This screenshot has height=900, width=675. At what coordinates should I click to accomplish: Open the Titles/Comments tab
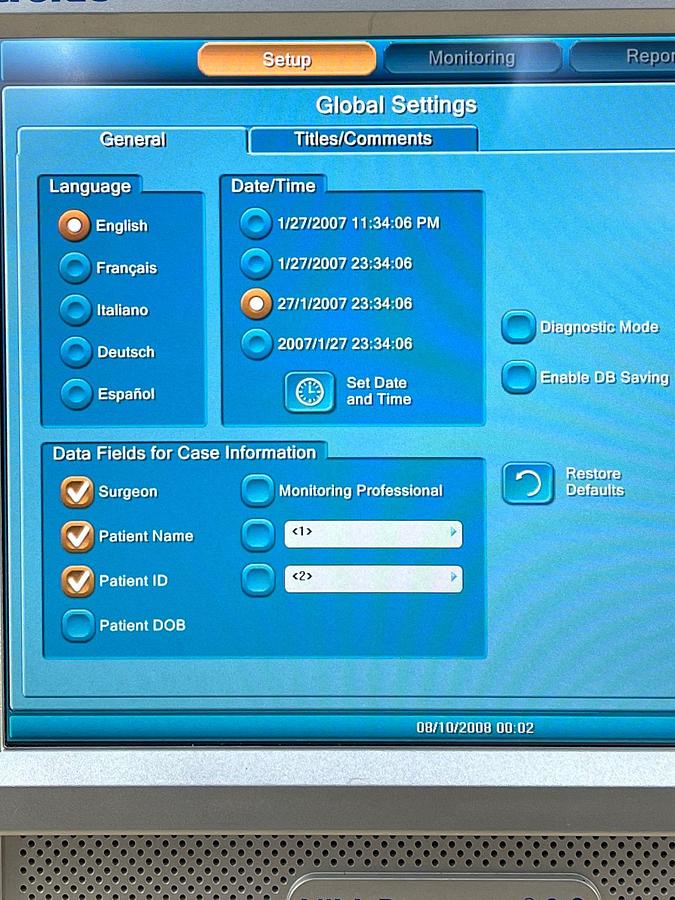tap(363, 139)
